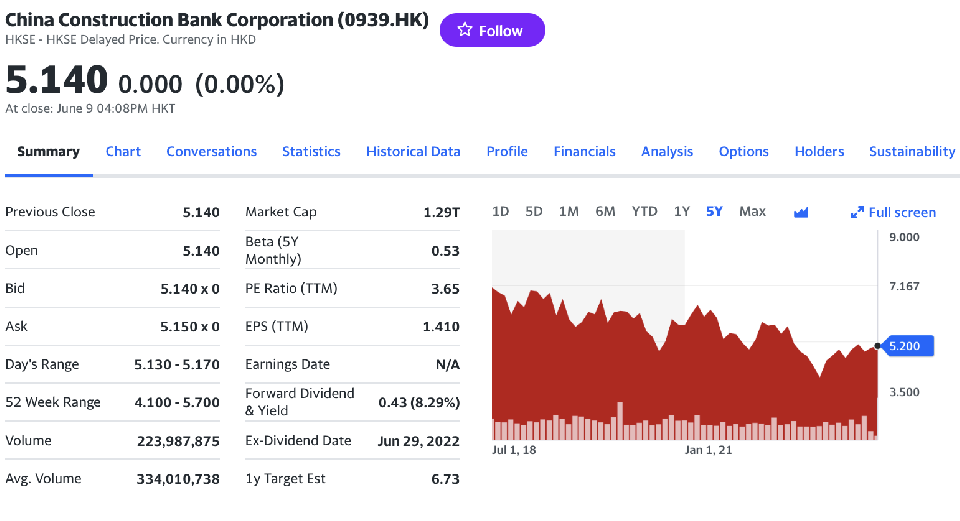Viewport: 960px width, 521px height.
Task: Choose the 6M chart range
Action: (x=605, y=211)
